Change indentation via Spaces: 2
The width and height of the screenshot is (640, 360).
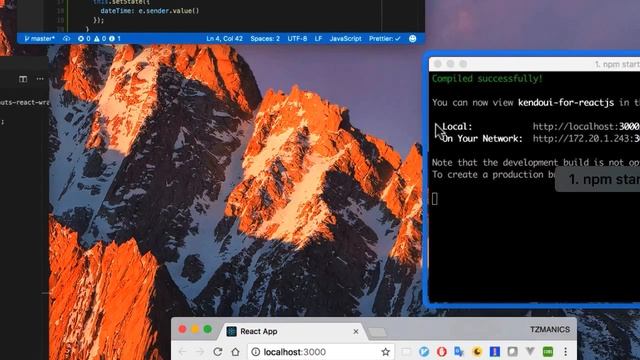pyautogui.click(x=265, y=39)
